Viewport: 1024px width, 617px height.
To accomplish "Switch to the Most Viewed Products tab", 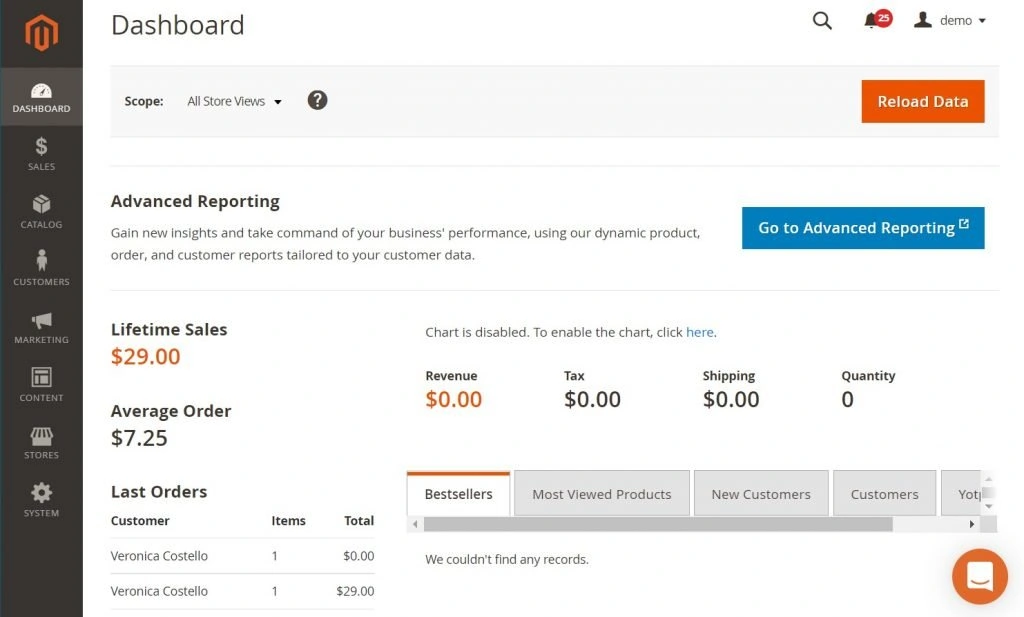I will [x=601, y=493].
